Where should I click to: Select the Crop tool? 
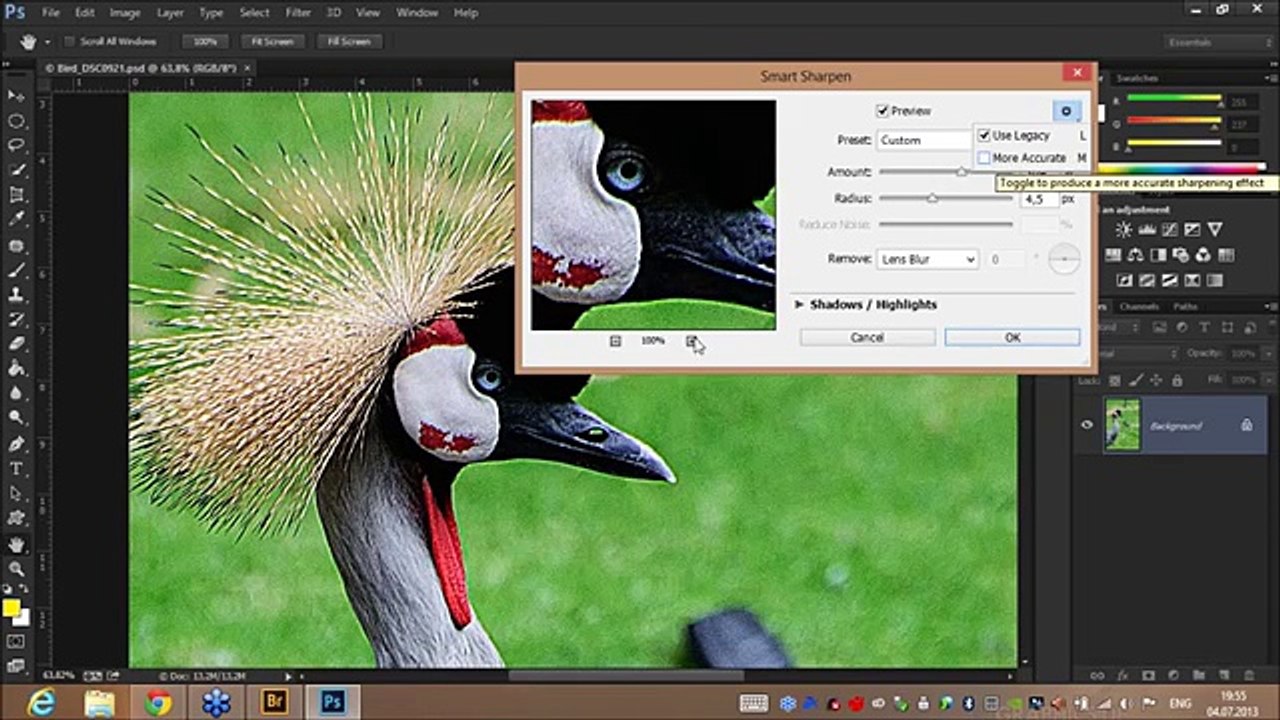click(x=16, y=195)
